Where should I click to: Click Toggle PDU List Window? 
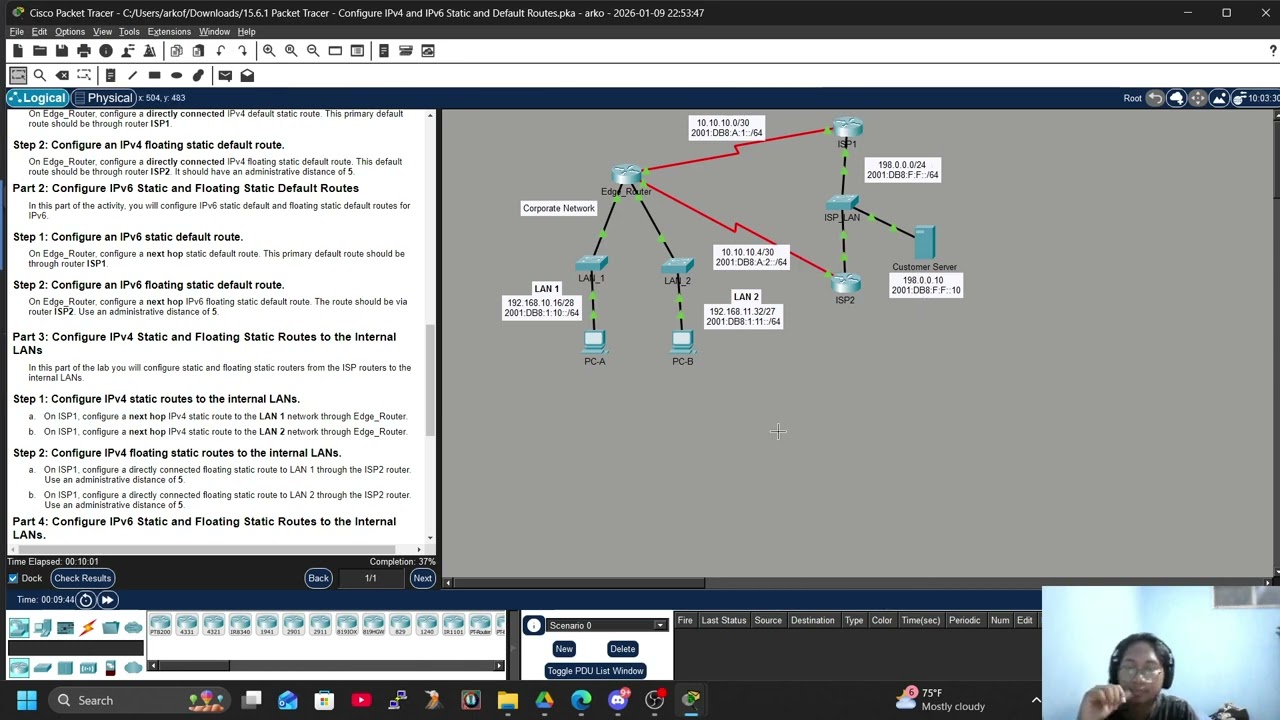(595, 671)
